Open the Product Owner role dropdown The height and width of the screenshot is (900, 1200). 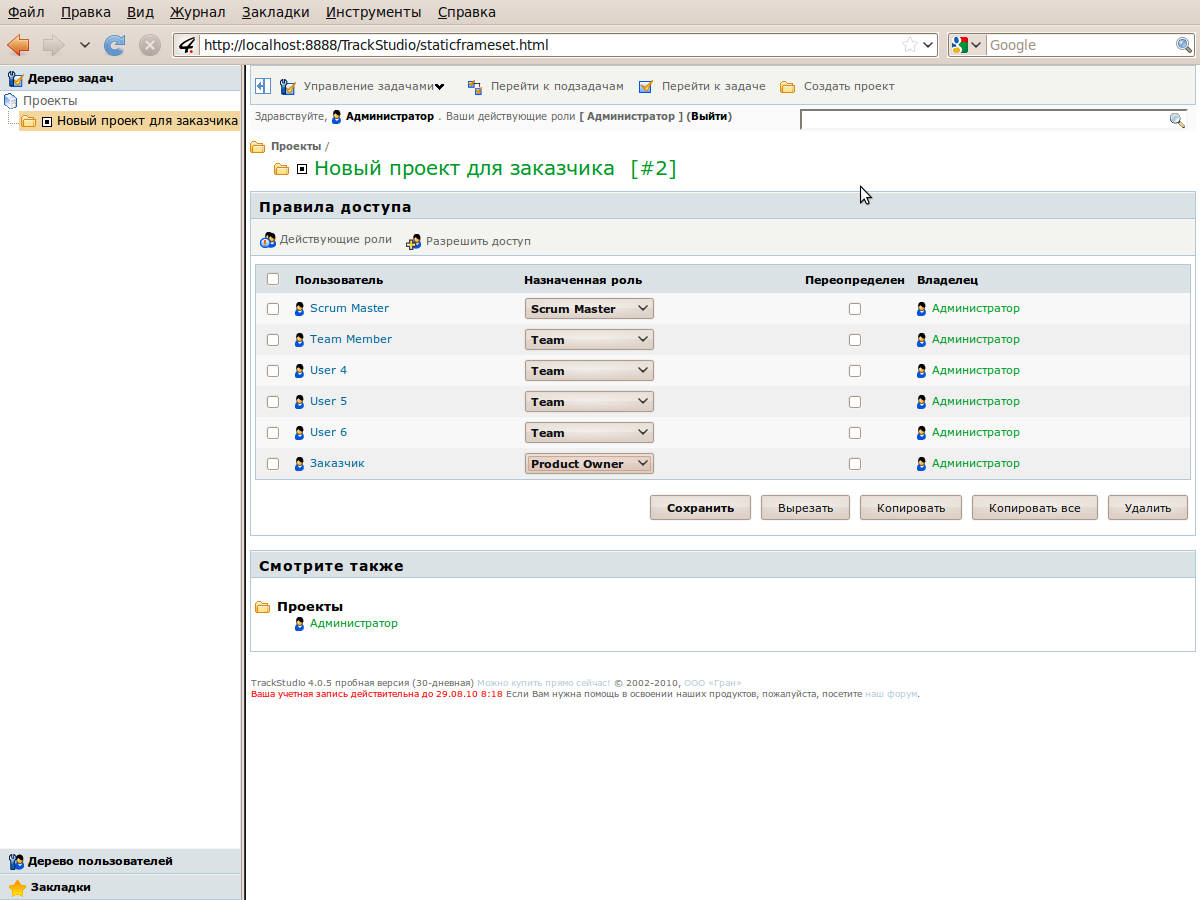[589, 464]
